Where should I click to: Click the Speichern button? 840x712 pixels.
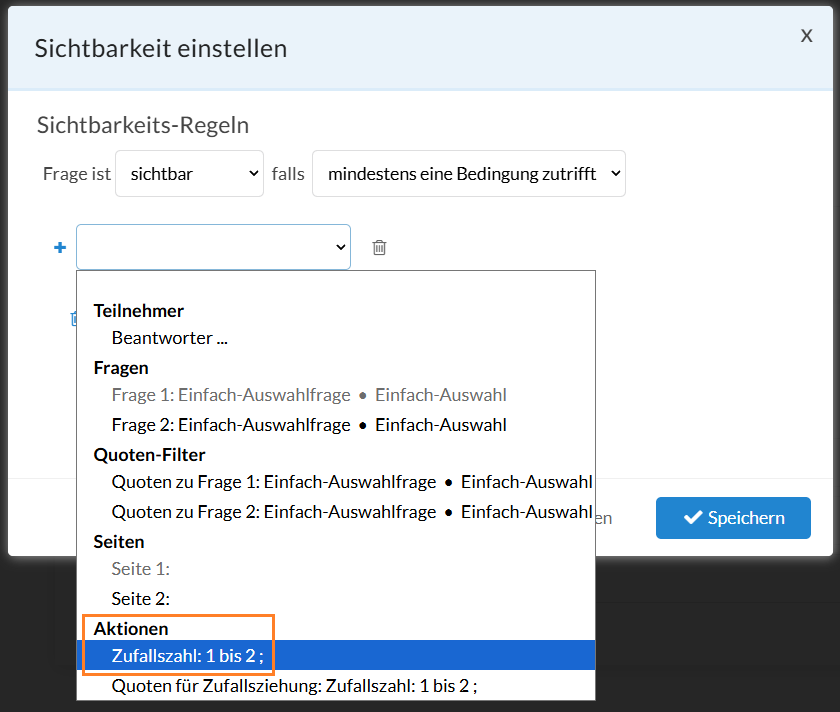733,518
